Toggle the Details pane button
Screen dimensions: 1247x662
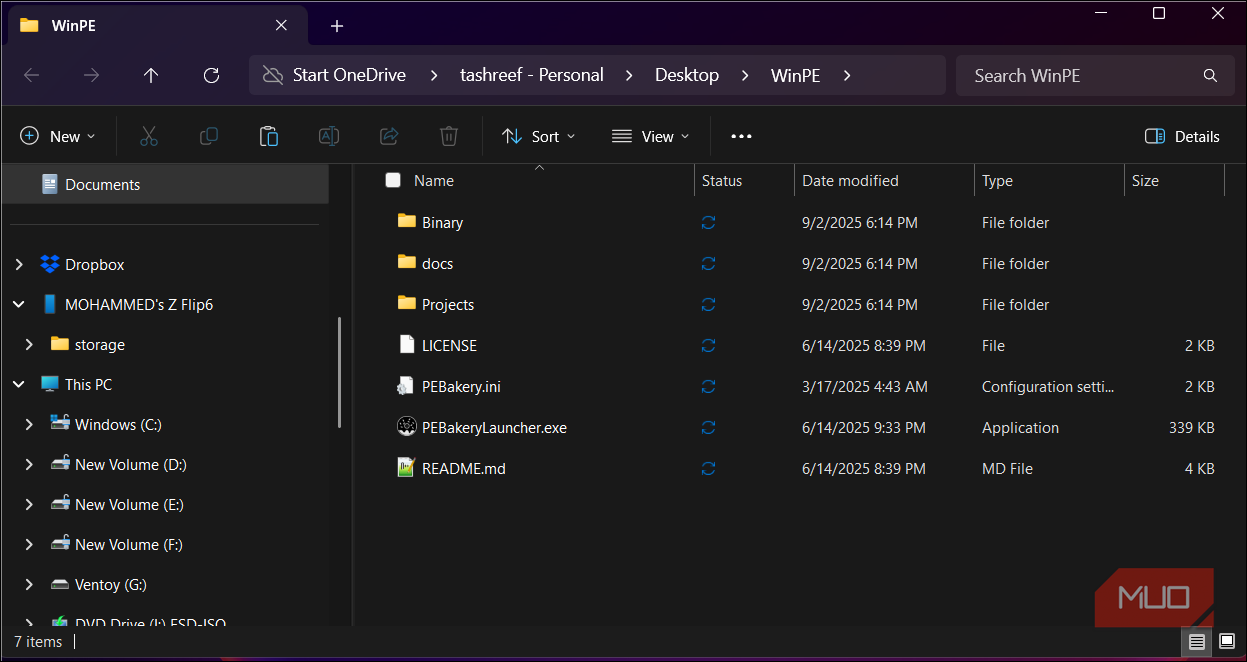1182,136
